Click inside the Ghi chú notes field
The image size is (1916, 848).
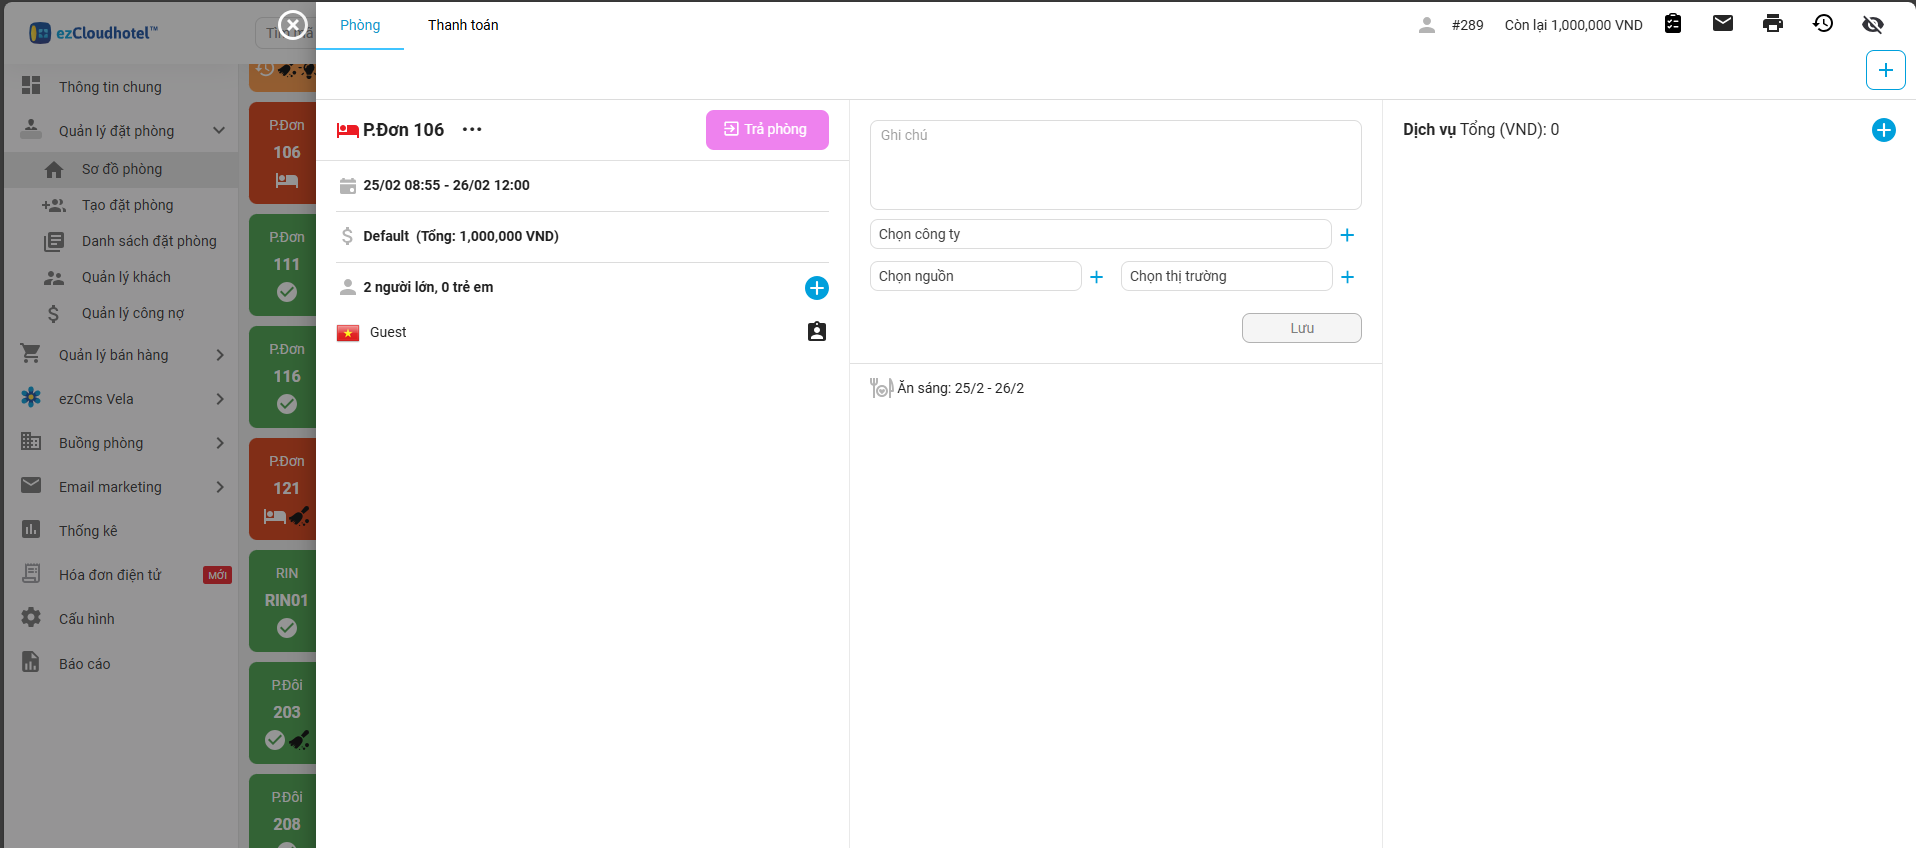1115,165
